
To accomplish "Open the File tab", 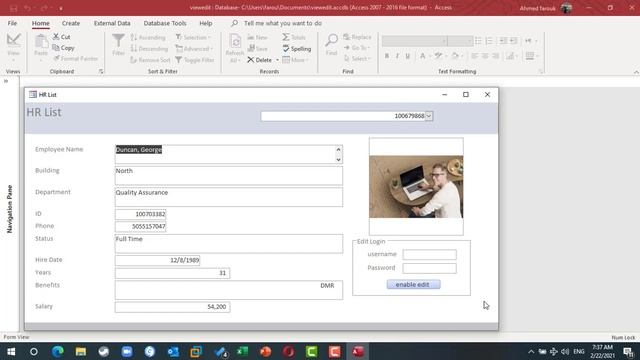I will coord(12,23).
